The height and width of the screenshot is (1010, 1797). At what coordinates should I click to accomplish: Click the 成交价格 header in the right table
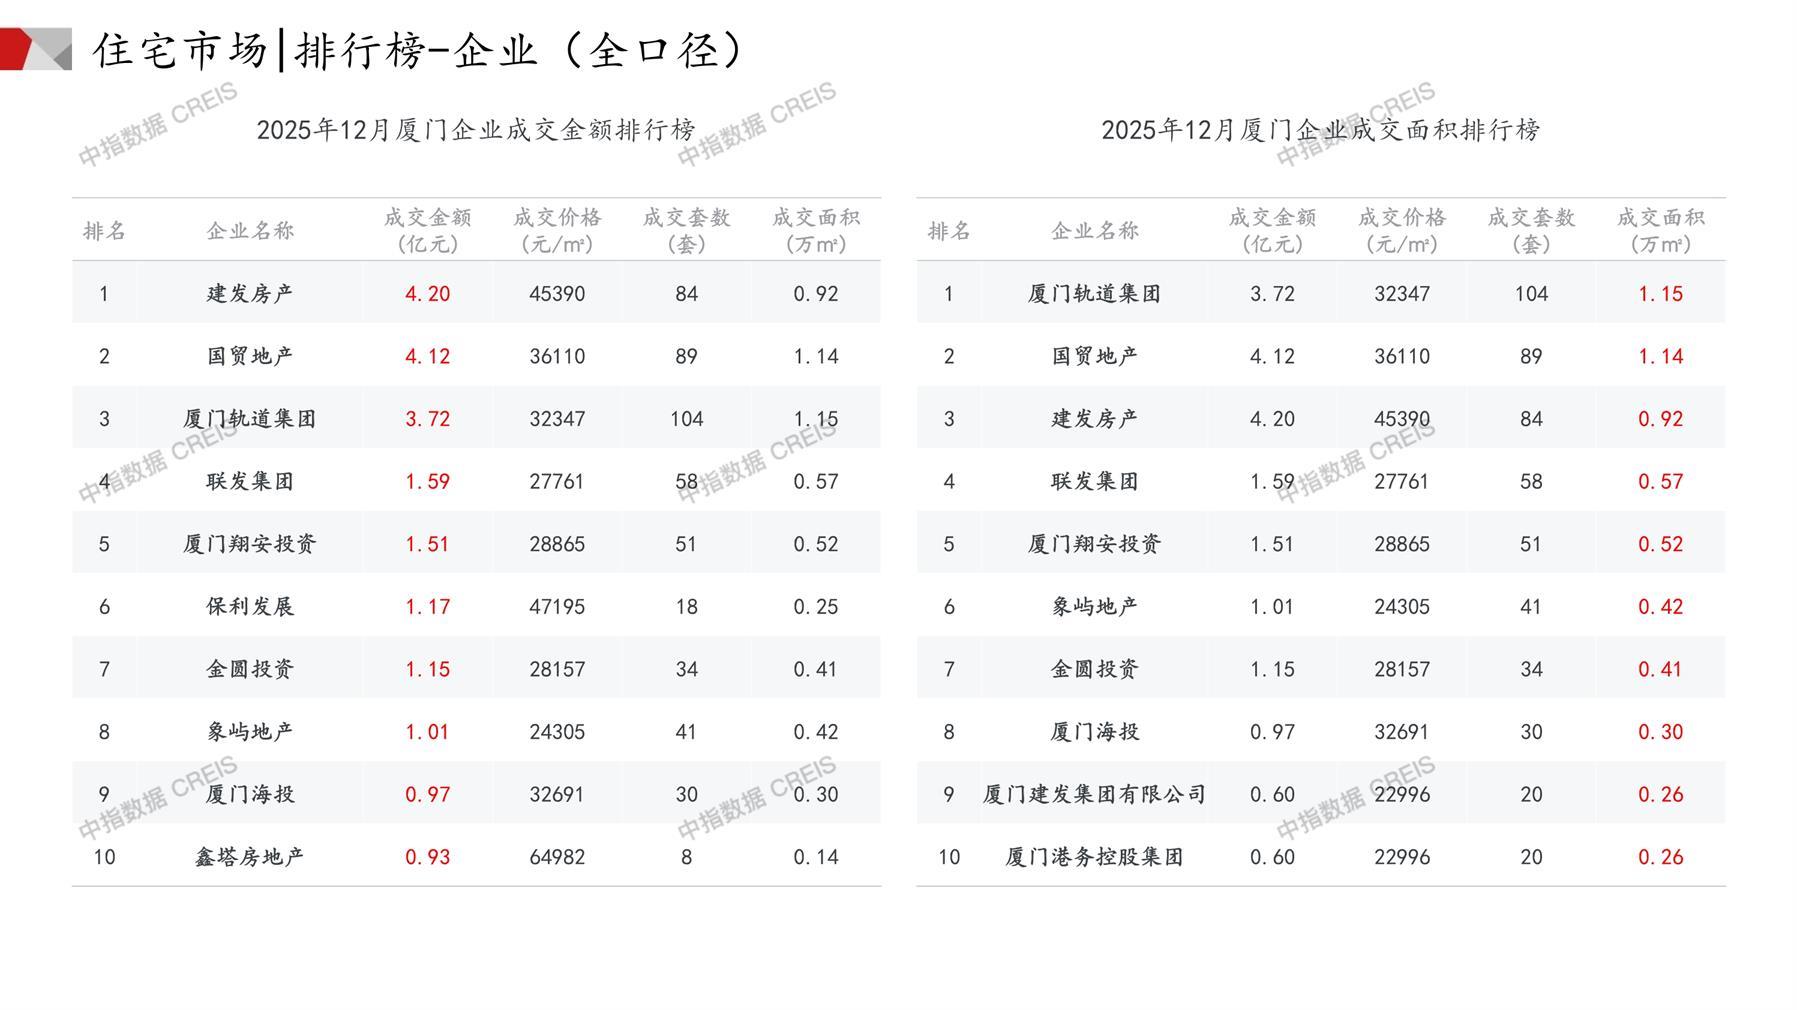click(1401, 230)
